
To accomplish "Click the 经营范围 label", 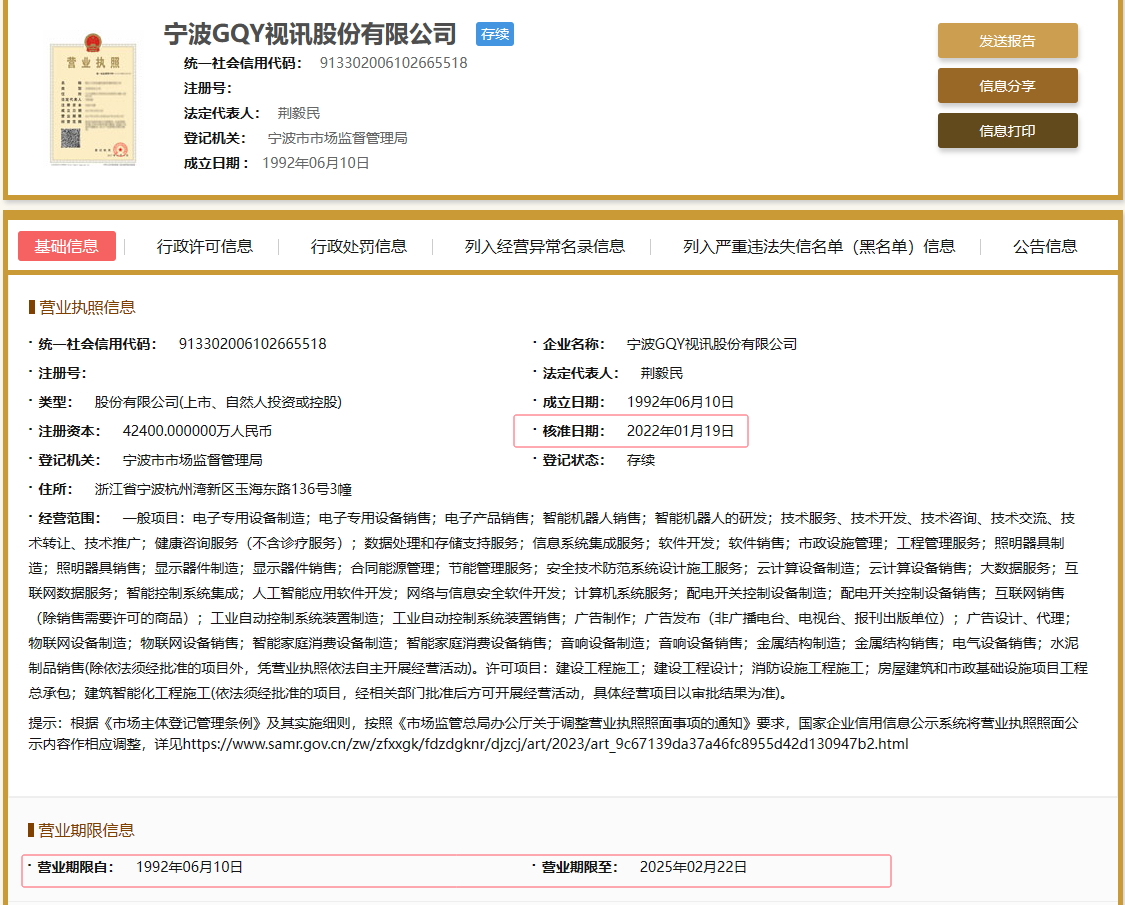I will 69,518.
